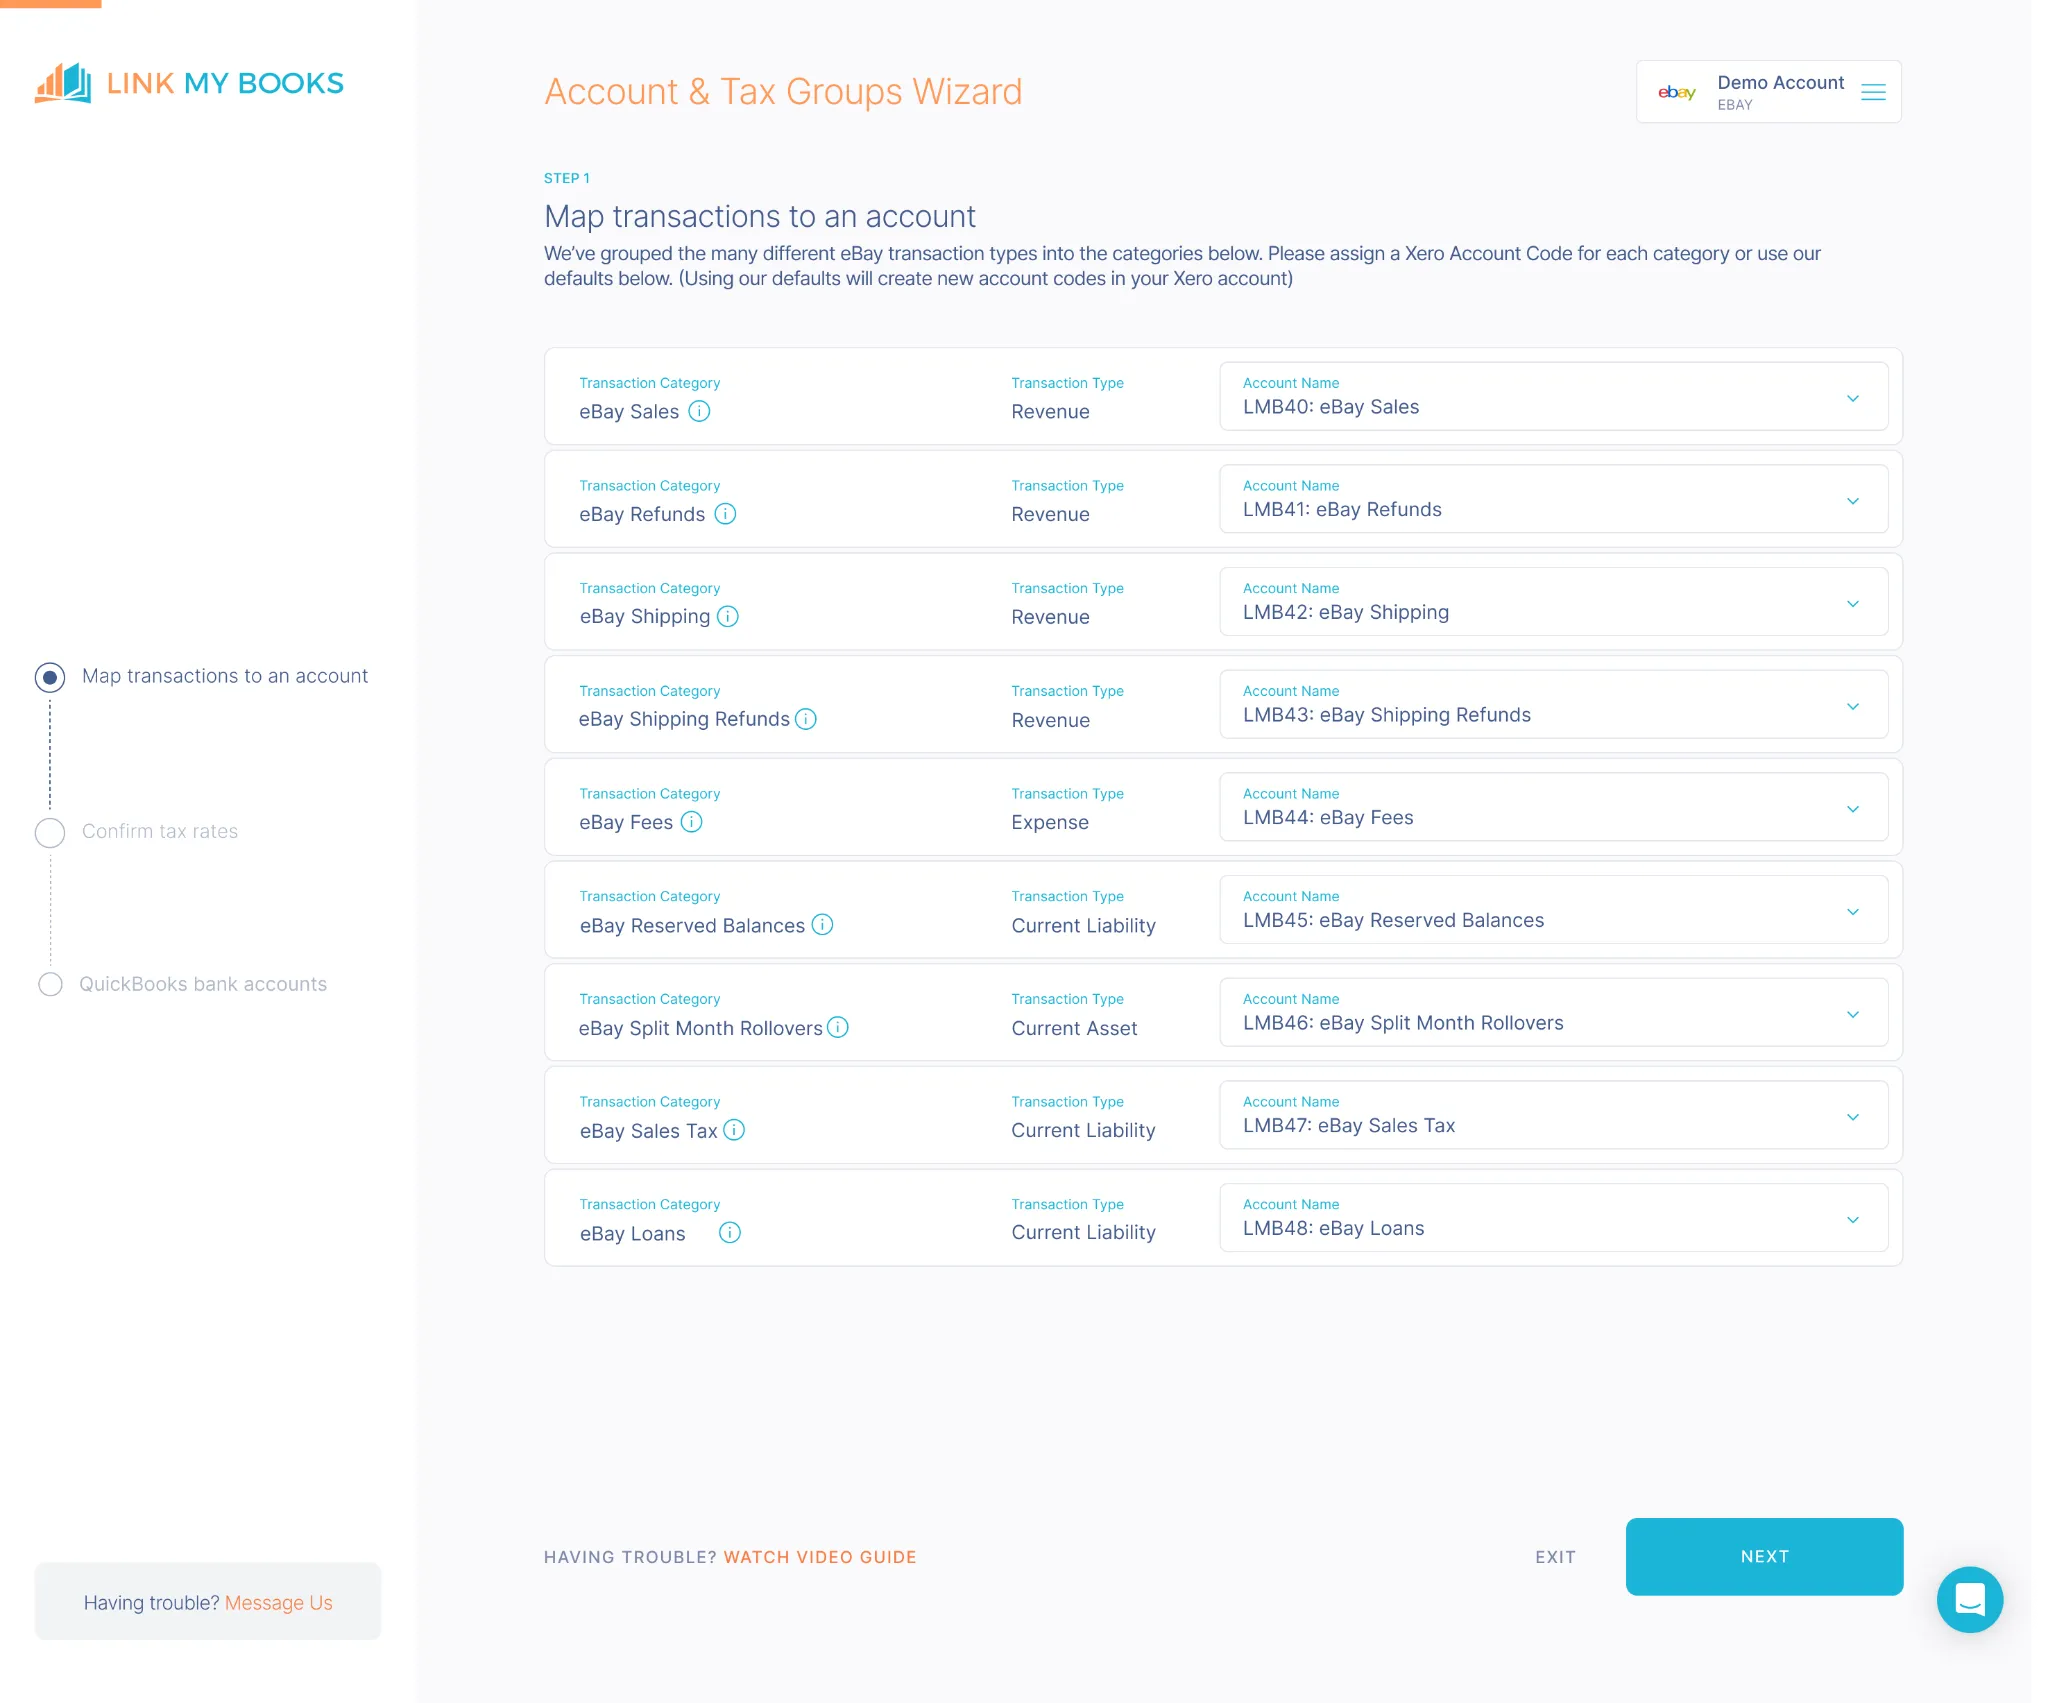Go to QuickBooks bank accounts step
The height and width of the screenshot is (1703, 2048).
(203, 984)
